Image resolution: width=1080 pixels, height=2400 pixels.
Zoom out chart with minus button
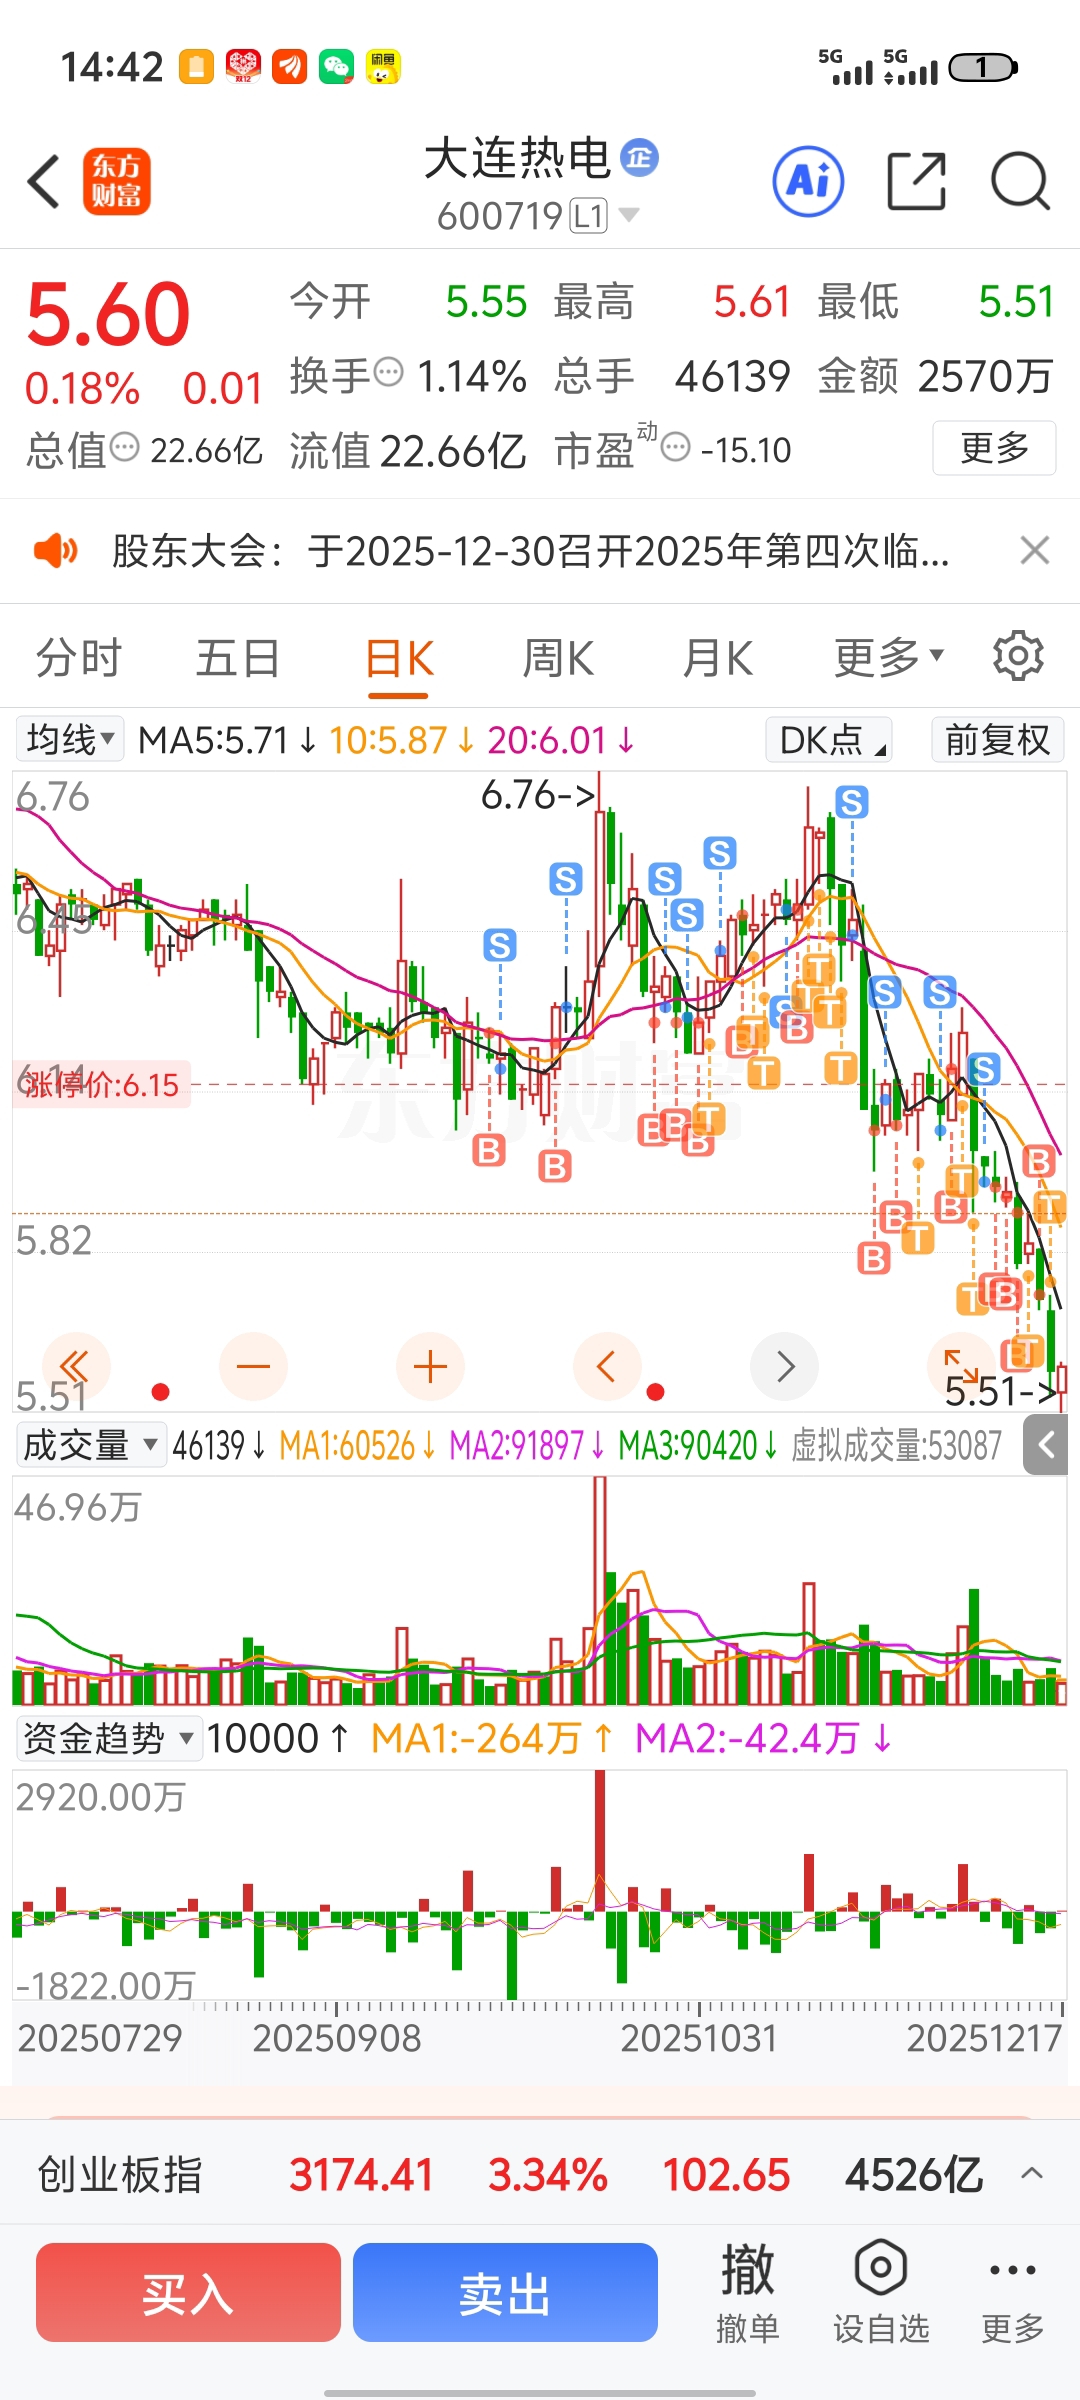tap(253, 1366)
